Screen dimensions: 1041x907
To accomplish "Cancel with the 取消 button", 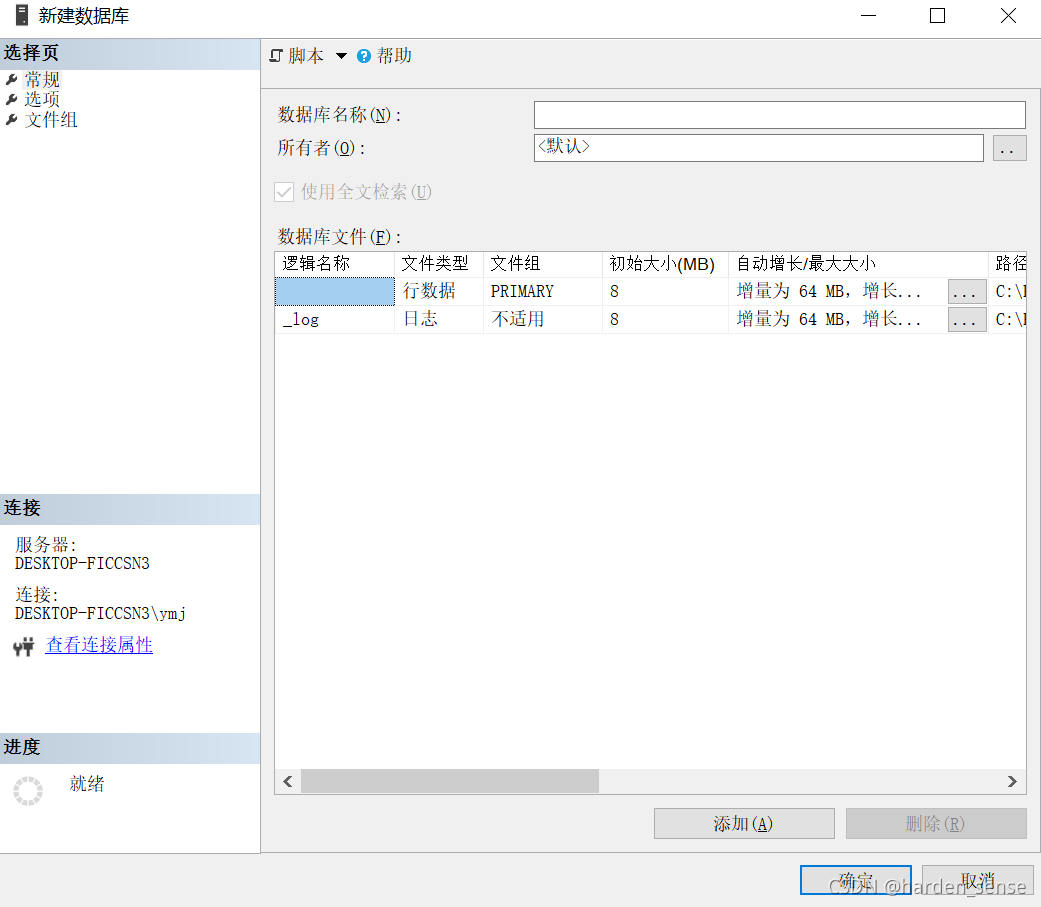I will [977, 880].
